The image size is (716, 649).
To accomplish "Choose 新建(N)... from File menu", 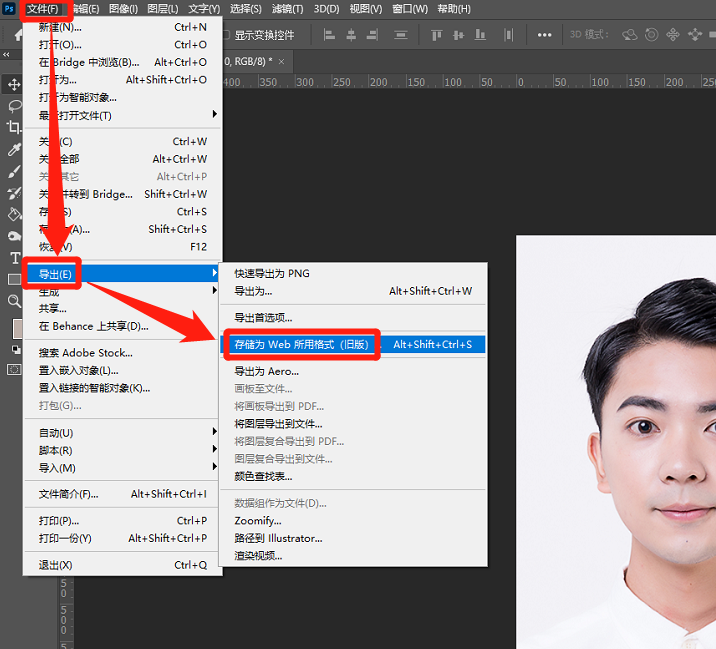I will point(123,27).
